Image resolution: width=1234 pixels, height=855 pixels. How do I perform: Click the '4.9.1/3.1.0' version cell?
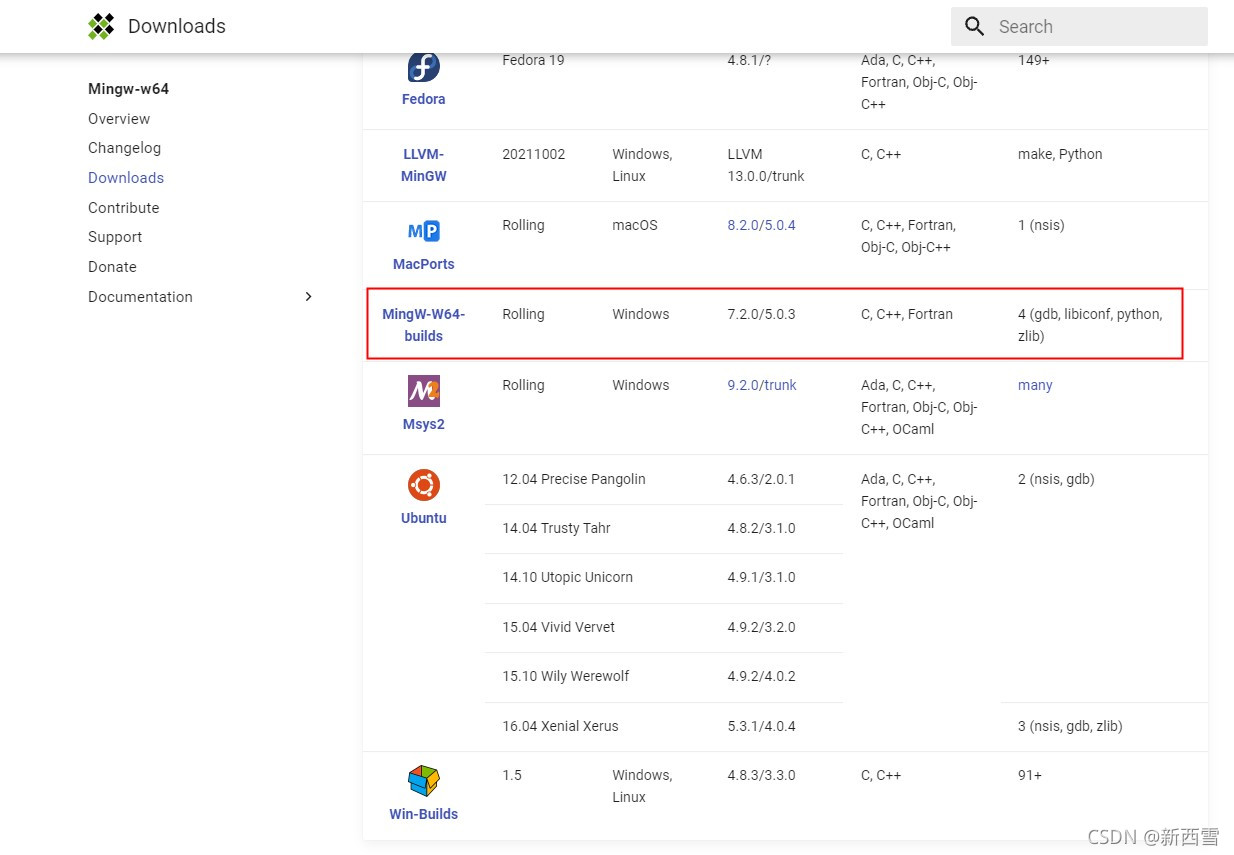pyautogui.click(x=762, y=577)
